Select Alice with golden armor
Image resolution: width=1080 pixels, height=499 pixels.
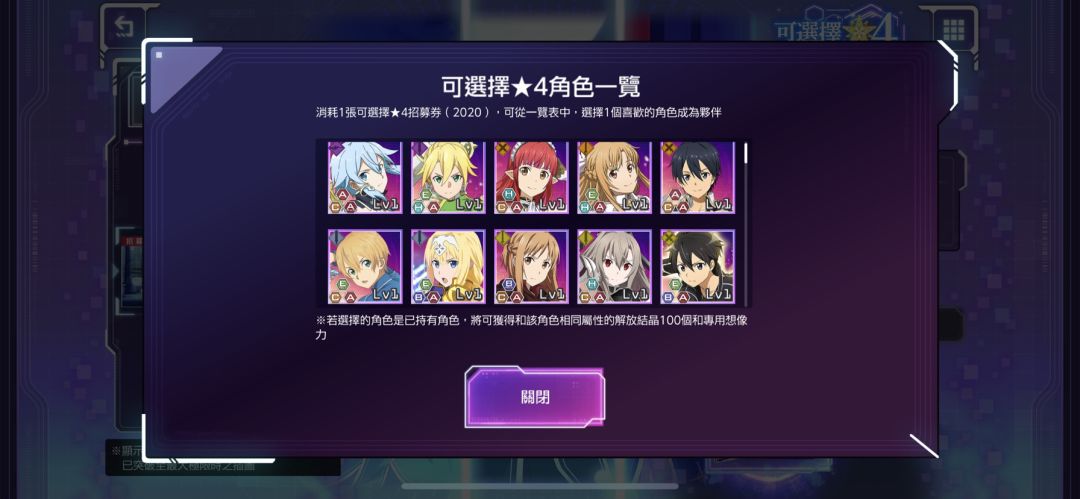448,267
